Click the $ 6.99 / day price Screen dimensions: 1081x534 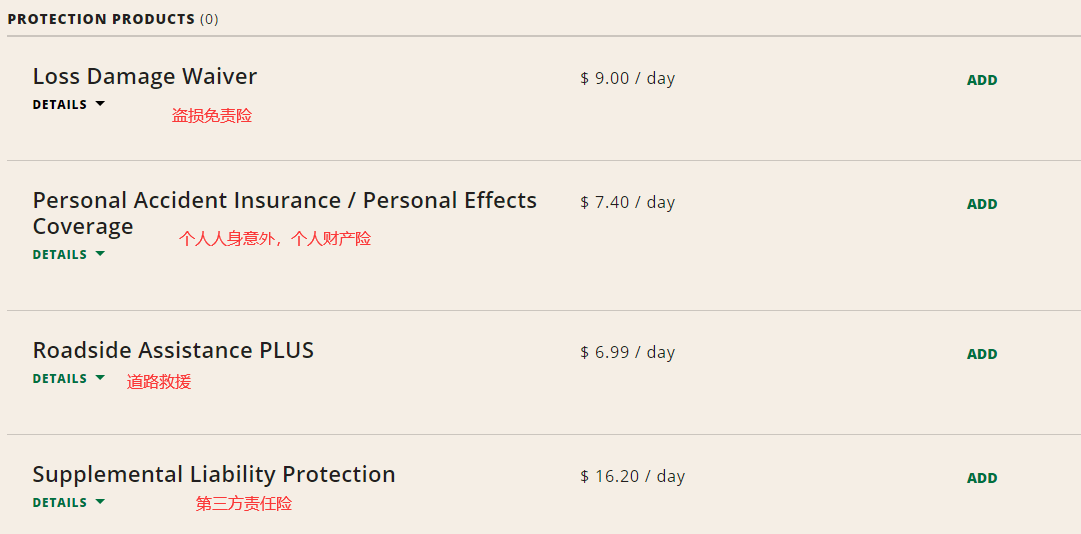(627, 353)
